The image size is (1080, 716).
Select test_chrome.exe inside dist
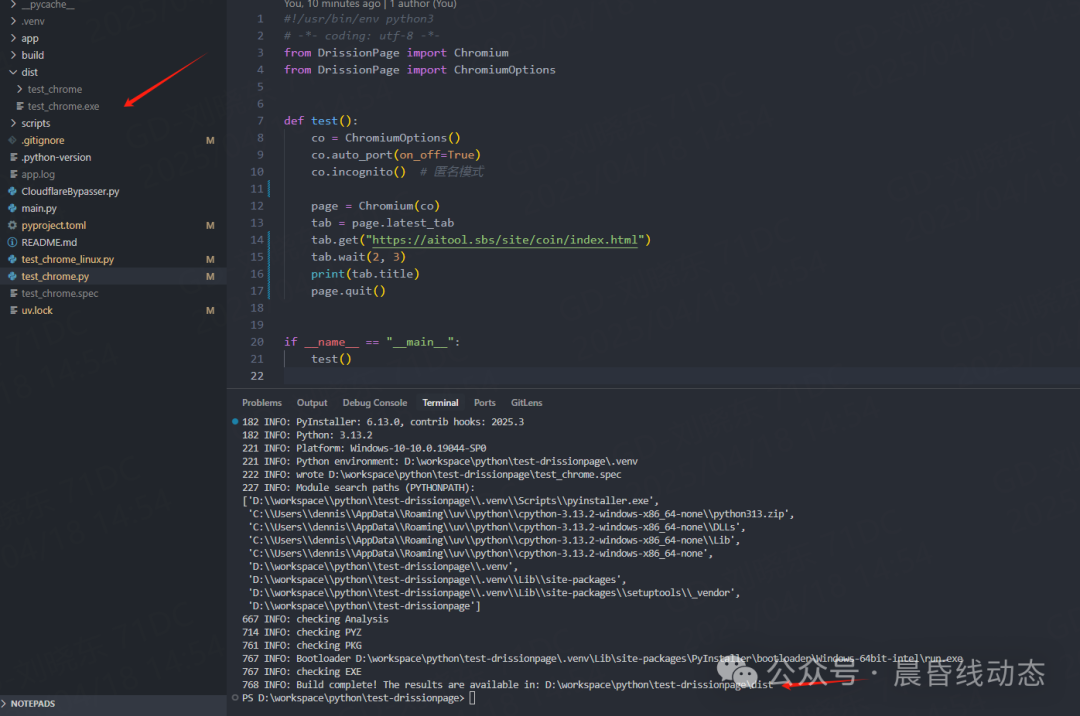63,106
